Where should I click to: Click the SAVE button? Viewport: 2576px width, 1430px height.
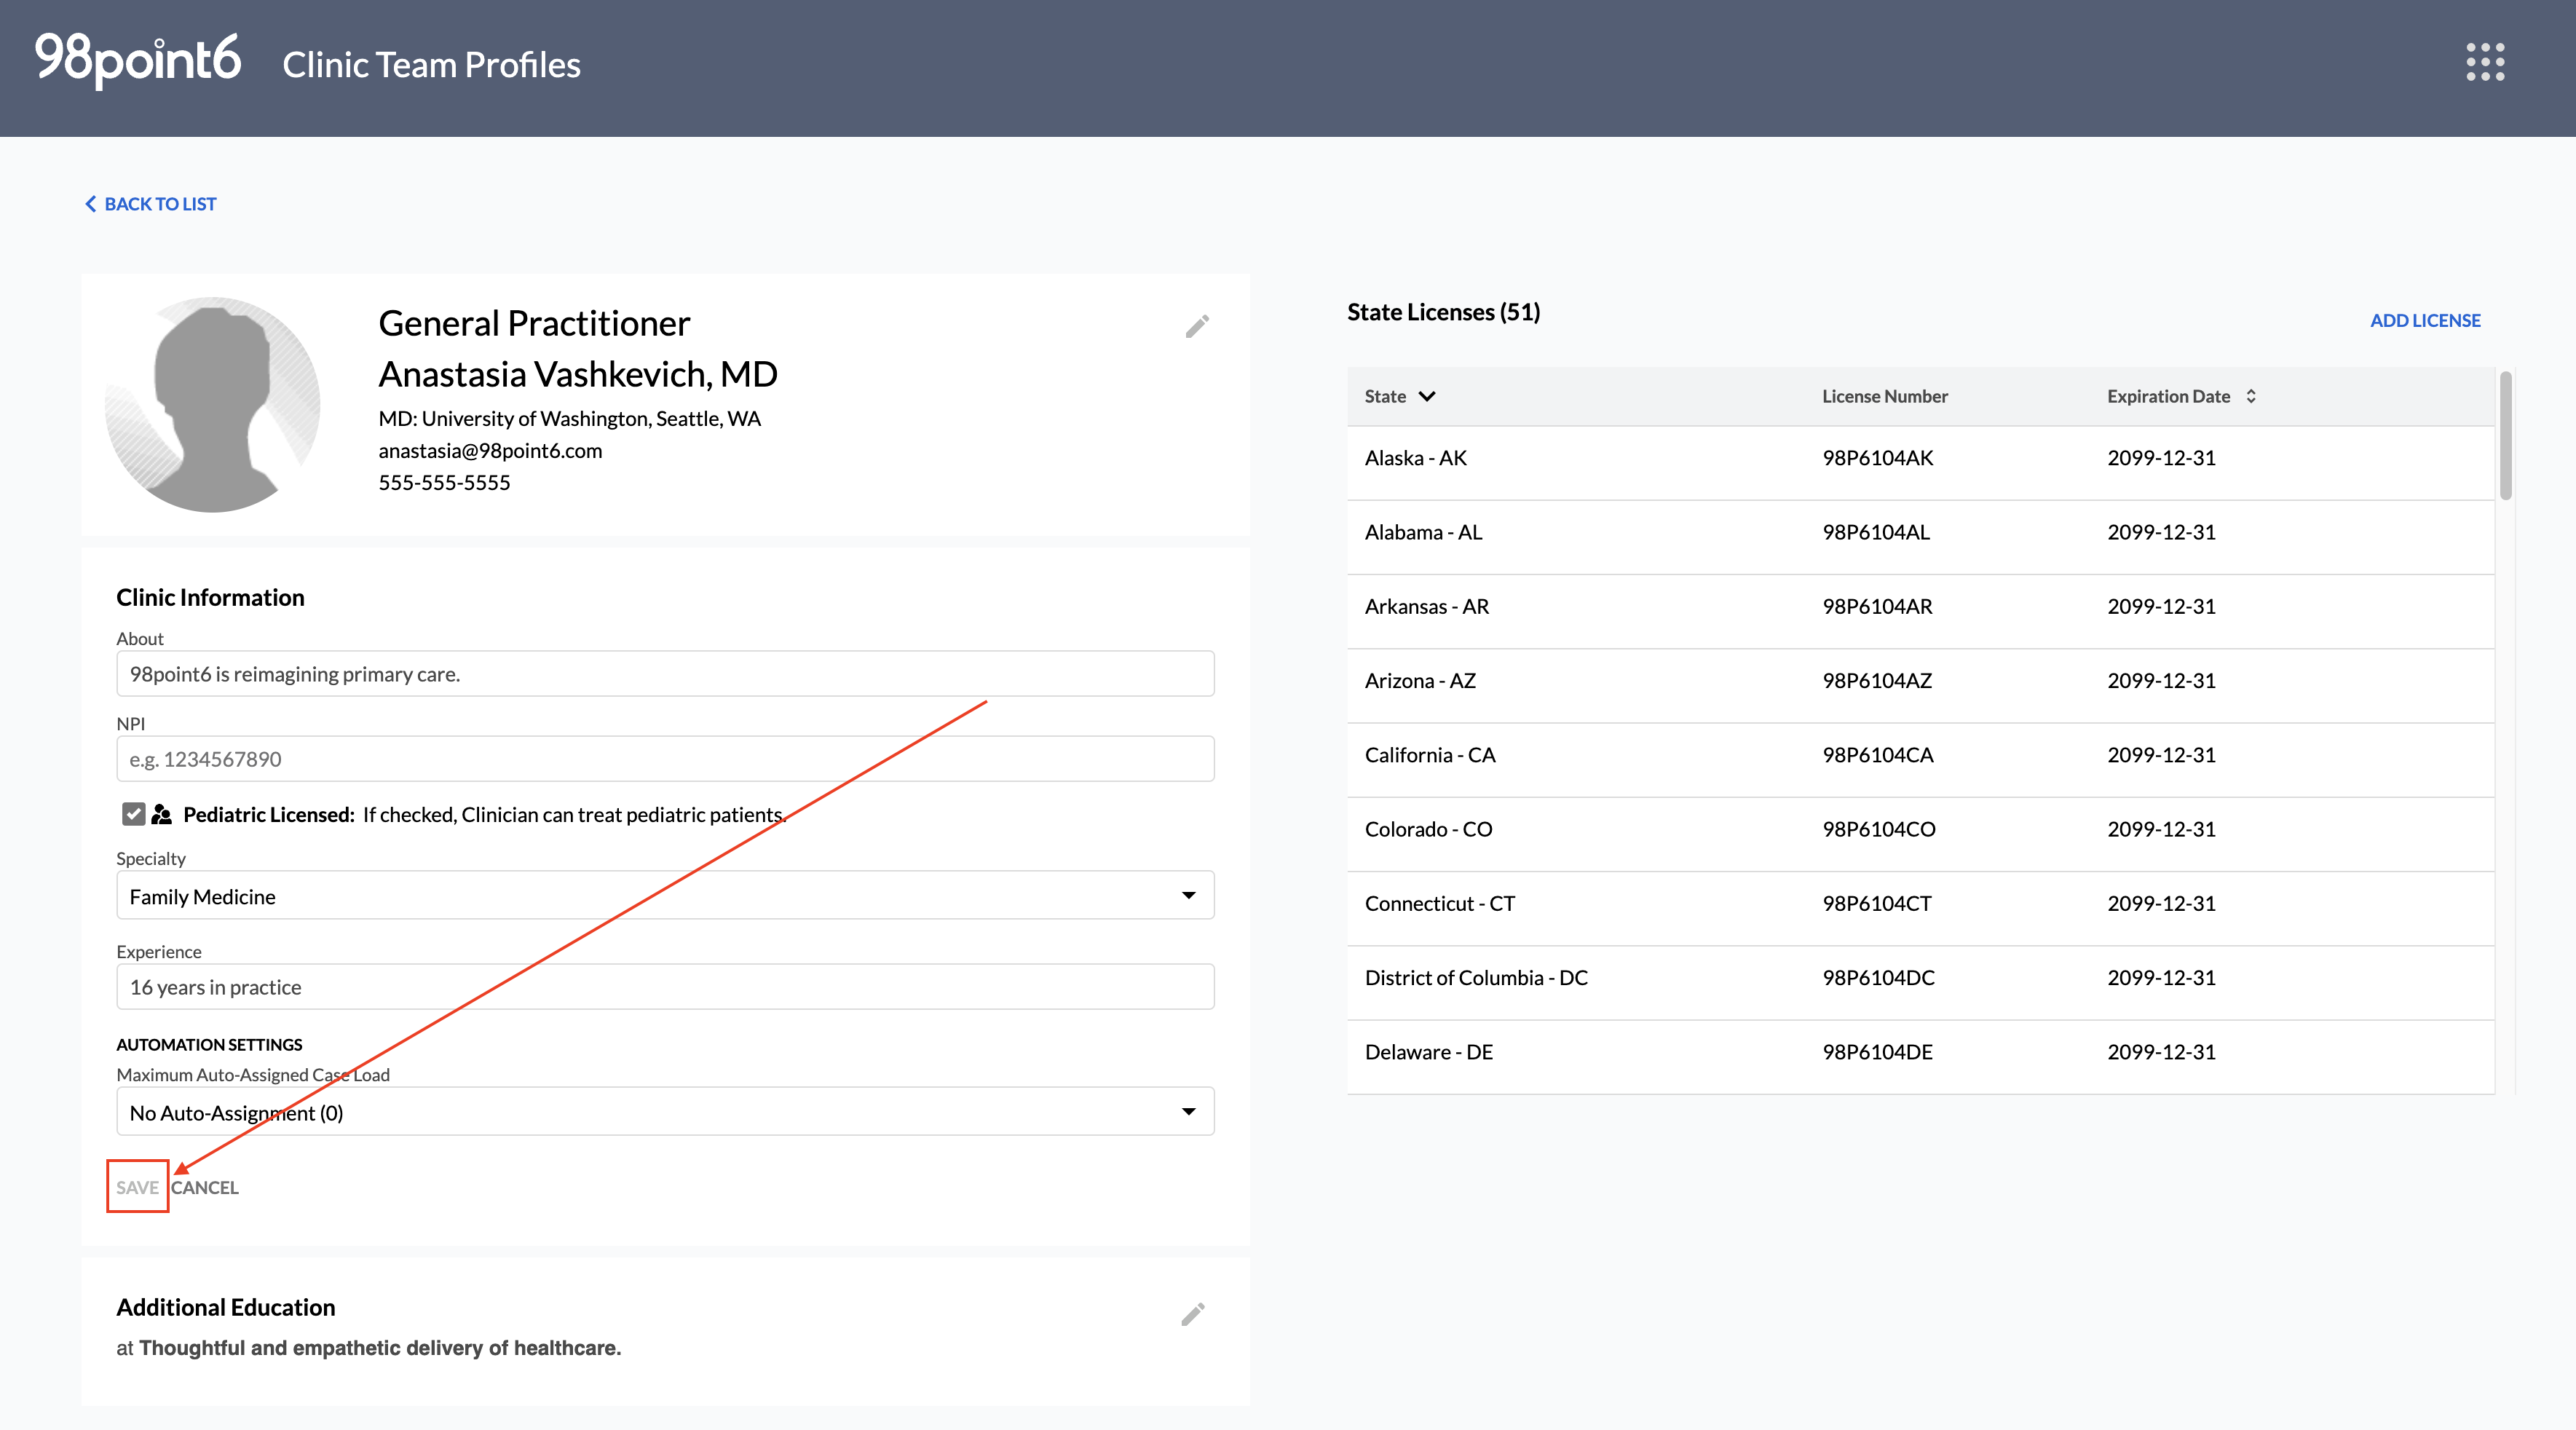pos(137,1187)
